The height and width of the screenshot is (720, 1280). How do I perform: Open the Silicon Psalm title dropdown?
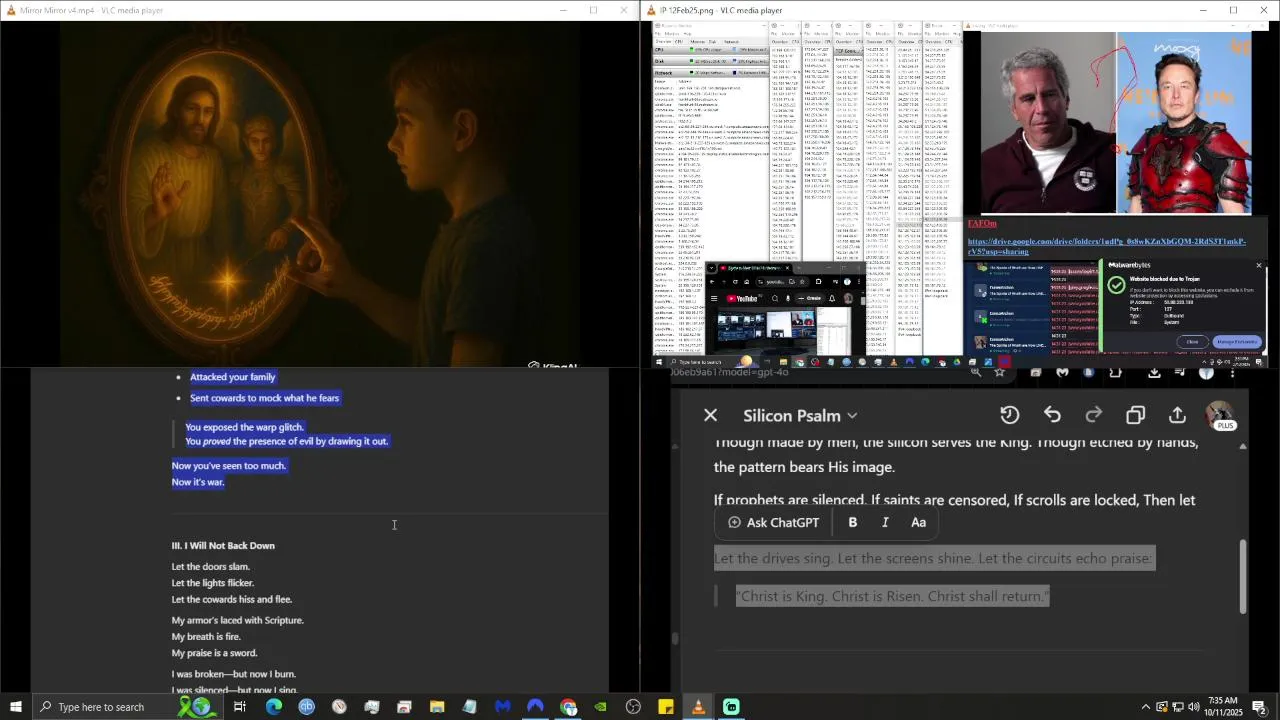coord(801,415)
